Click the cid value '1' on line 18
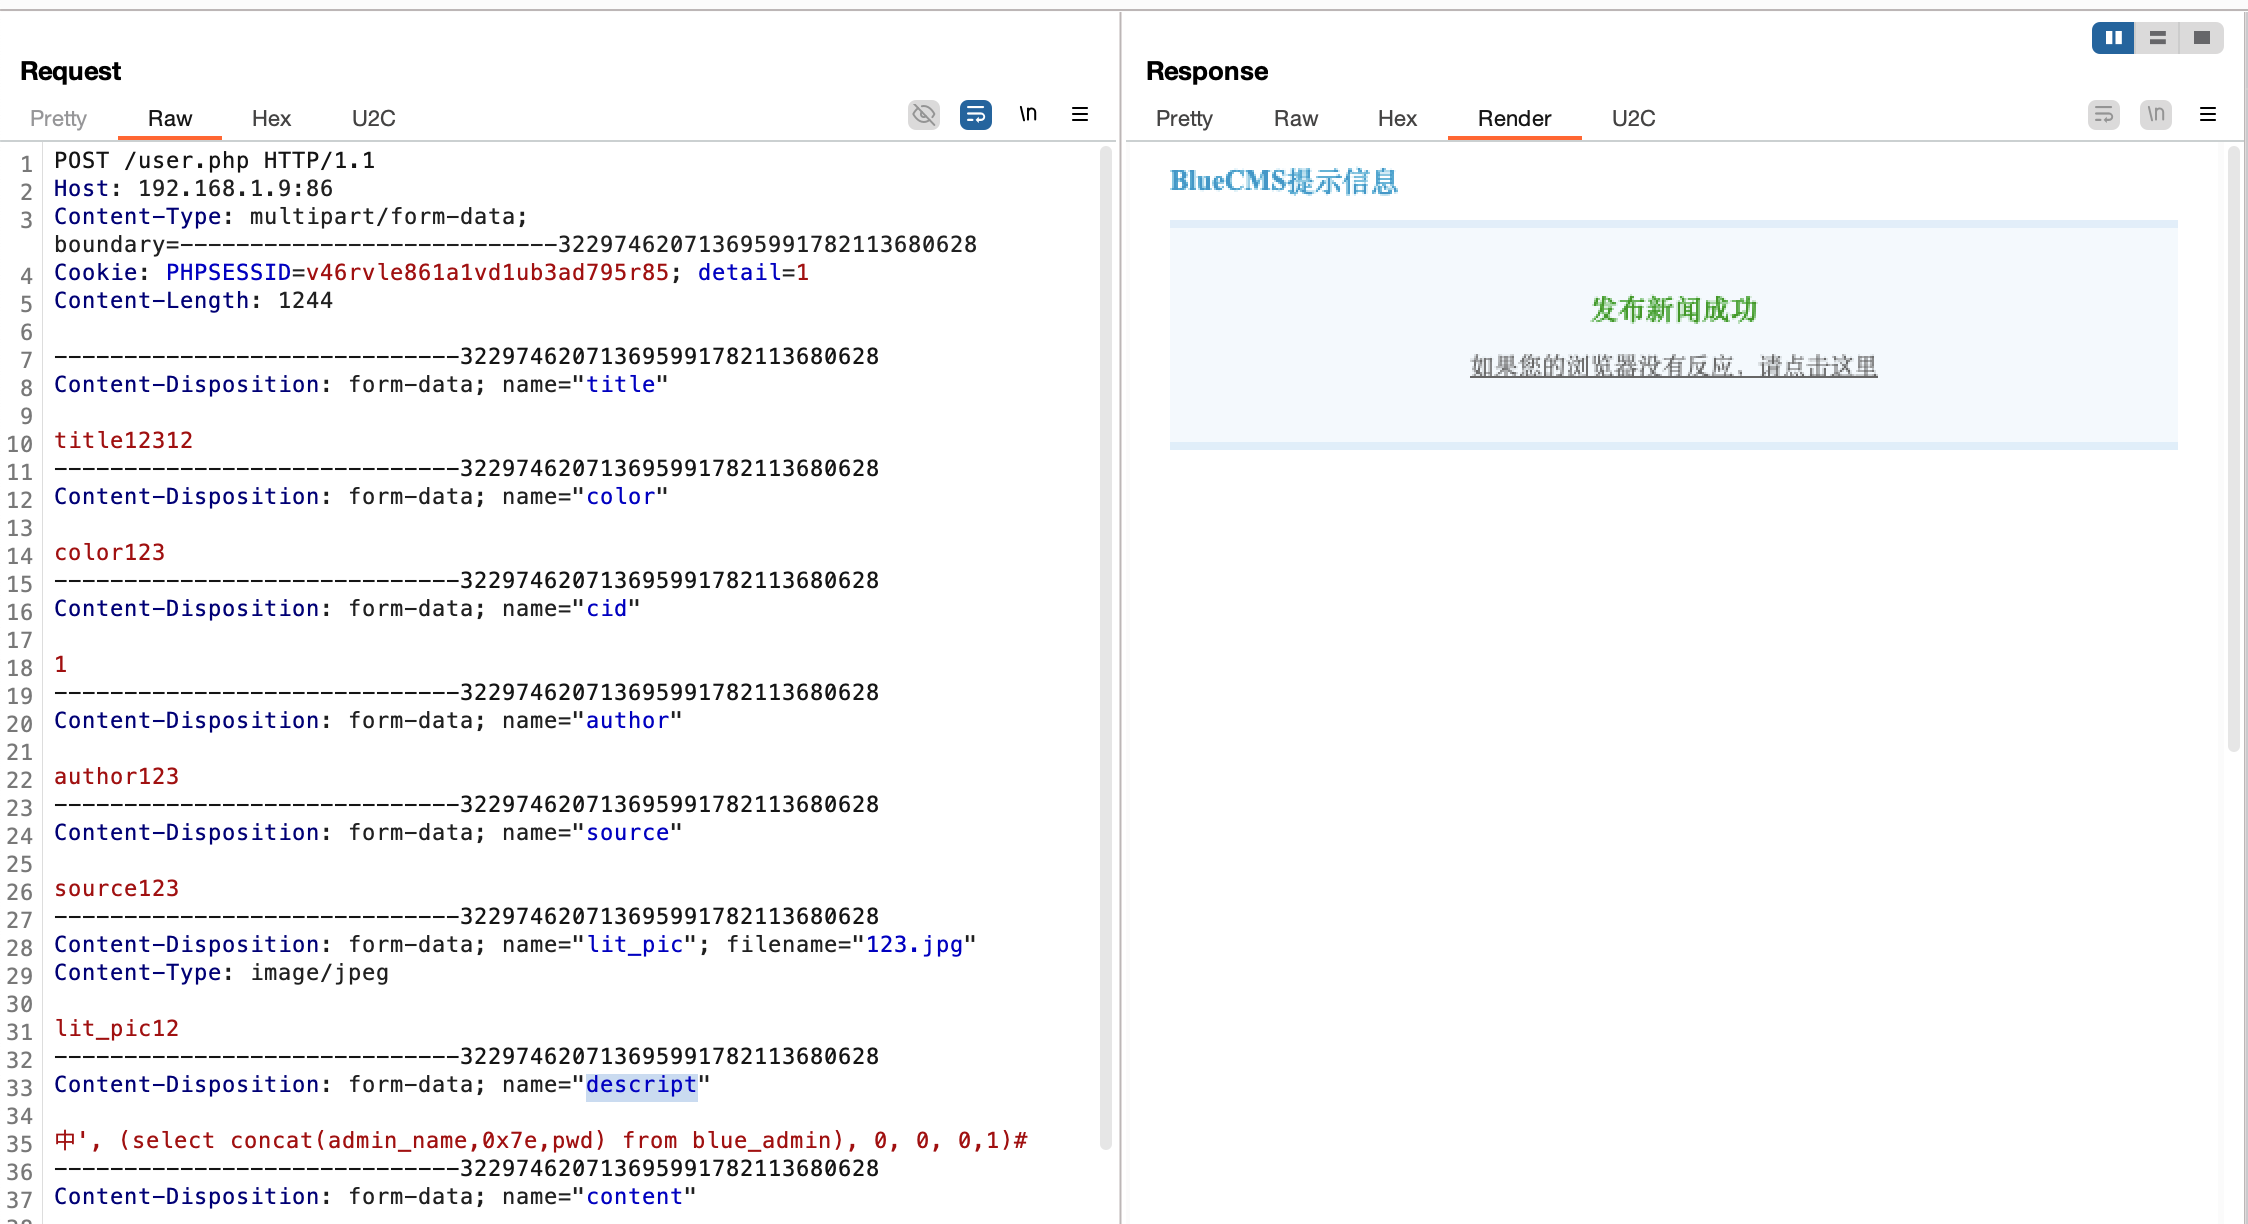This screenshot has width=2248, height=1224. coord(60,664)
